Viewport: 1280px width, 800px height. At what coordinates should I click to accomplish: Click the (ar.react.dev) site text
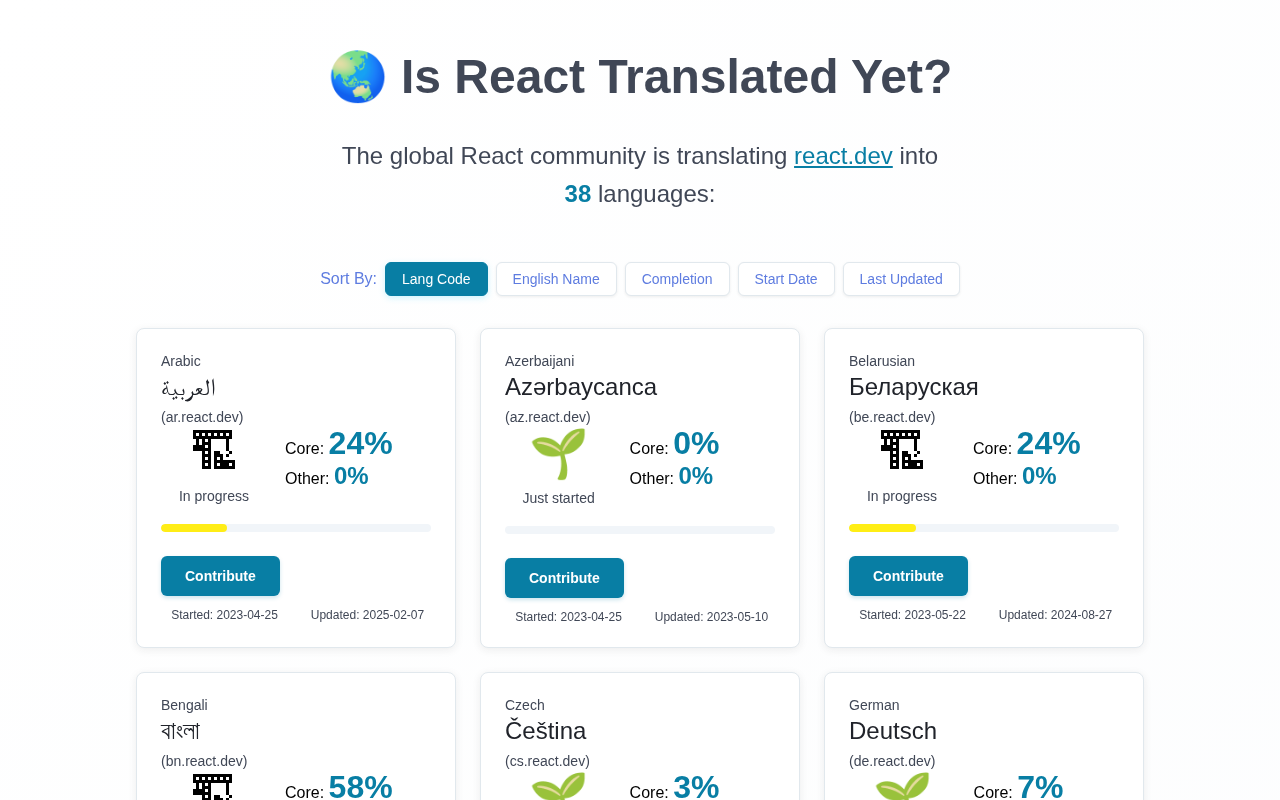[x=202, y=417]
